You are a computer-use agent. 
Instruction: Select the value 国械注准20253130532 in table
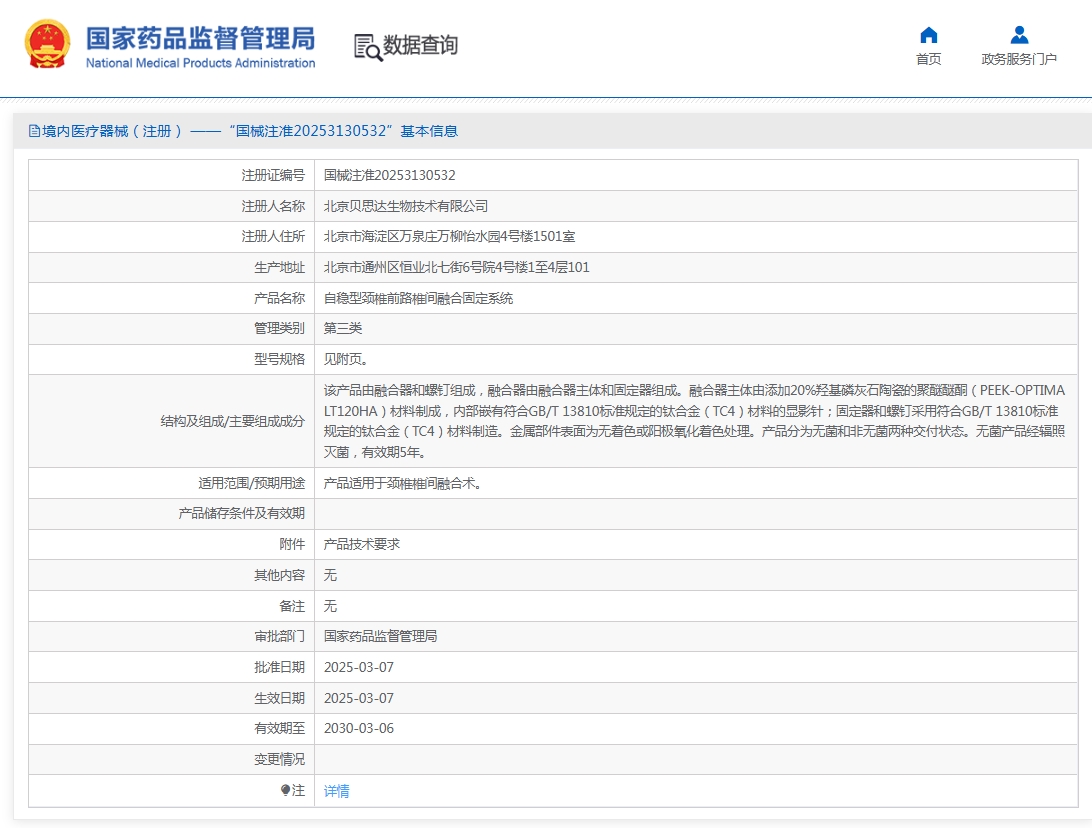(x=389, y=175)
